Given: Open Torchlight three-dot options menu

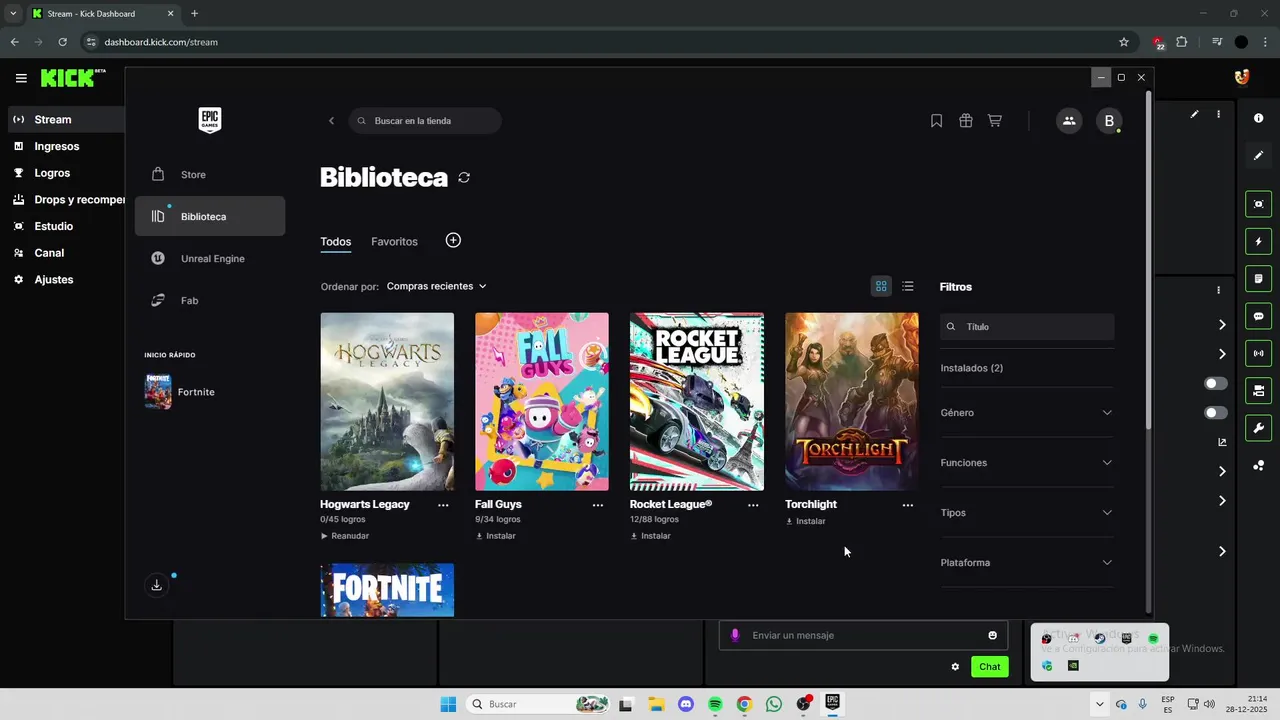Looking at the screenshot, I should pos(908,505).
